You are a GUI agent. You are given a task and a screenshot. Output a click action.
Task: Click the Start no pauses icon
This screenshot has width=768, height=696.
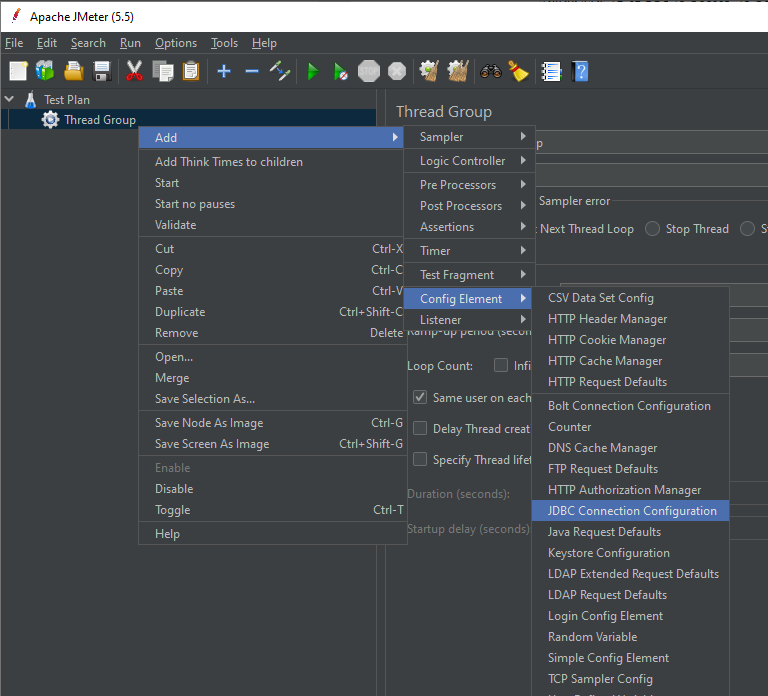341,71
